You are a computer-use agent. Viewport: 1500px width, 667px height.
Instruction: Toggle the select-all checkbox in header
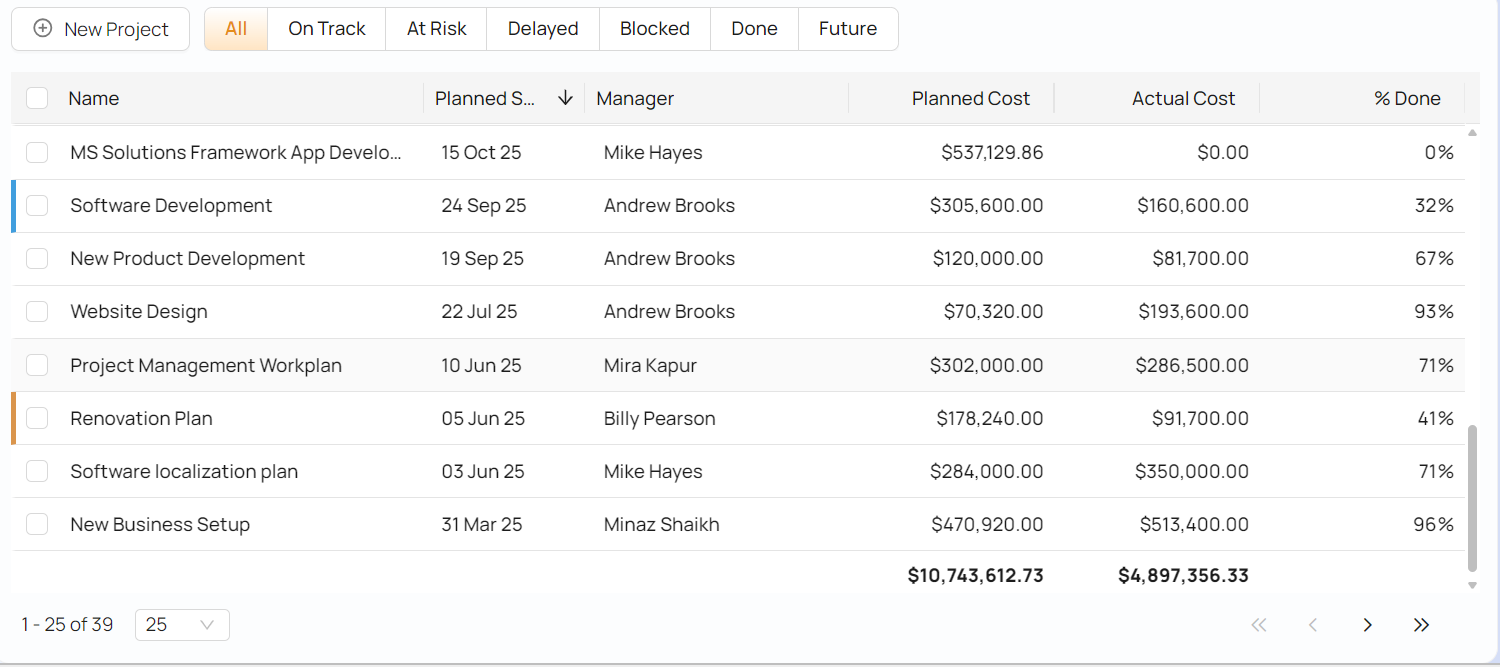tap(37, 98)
